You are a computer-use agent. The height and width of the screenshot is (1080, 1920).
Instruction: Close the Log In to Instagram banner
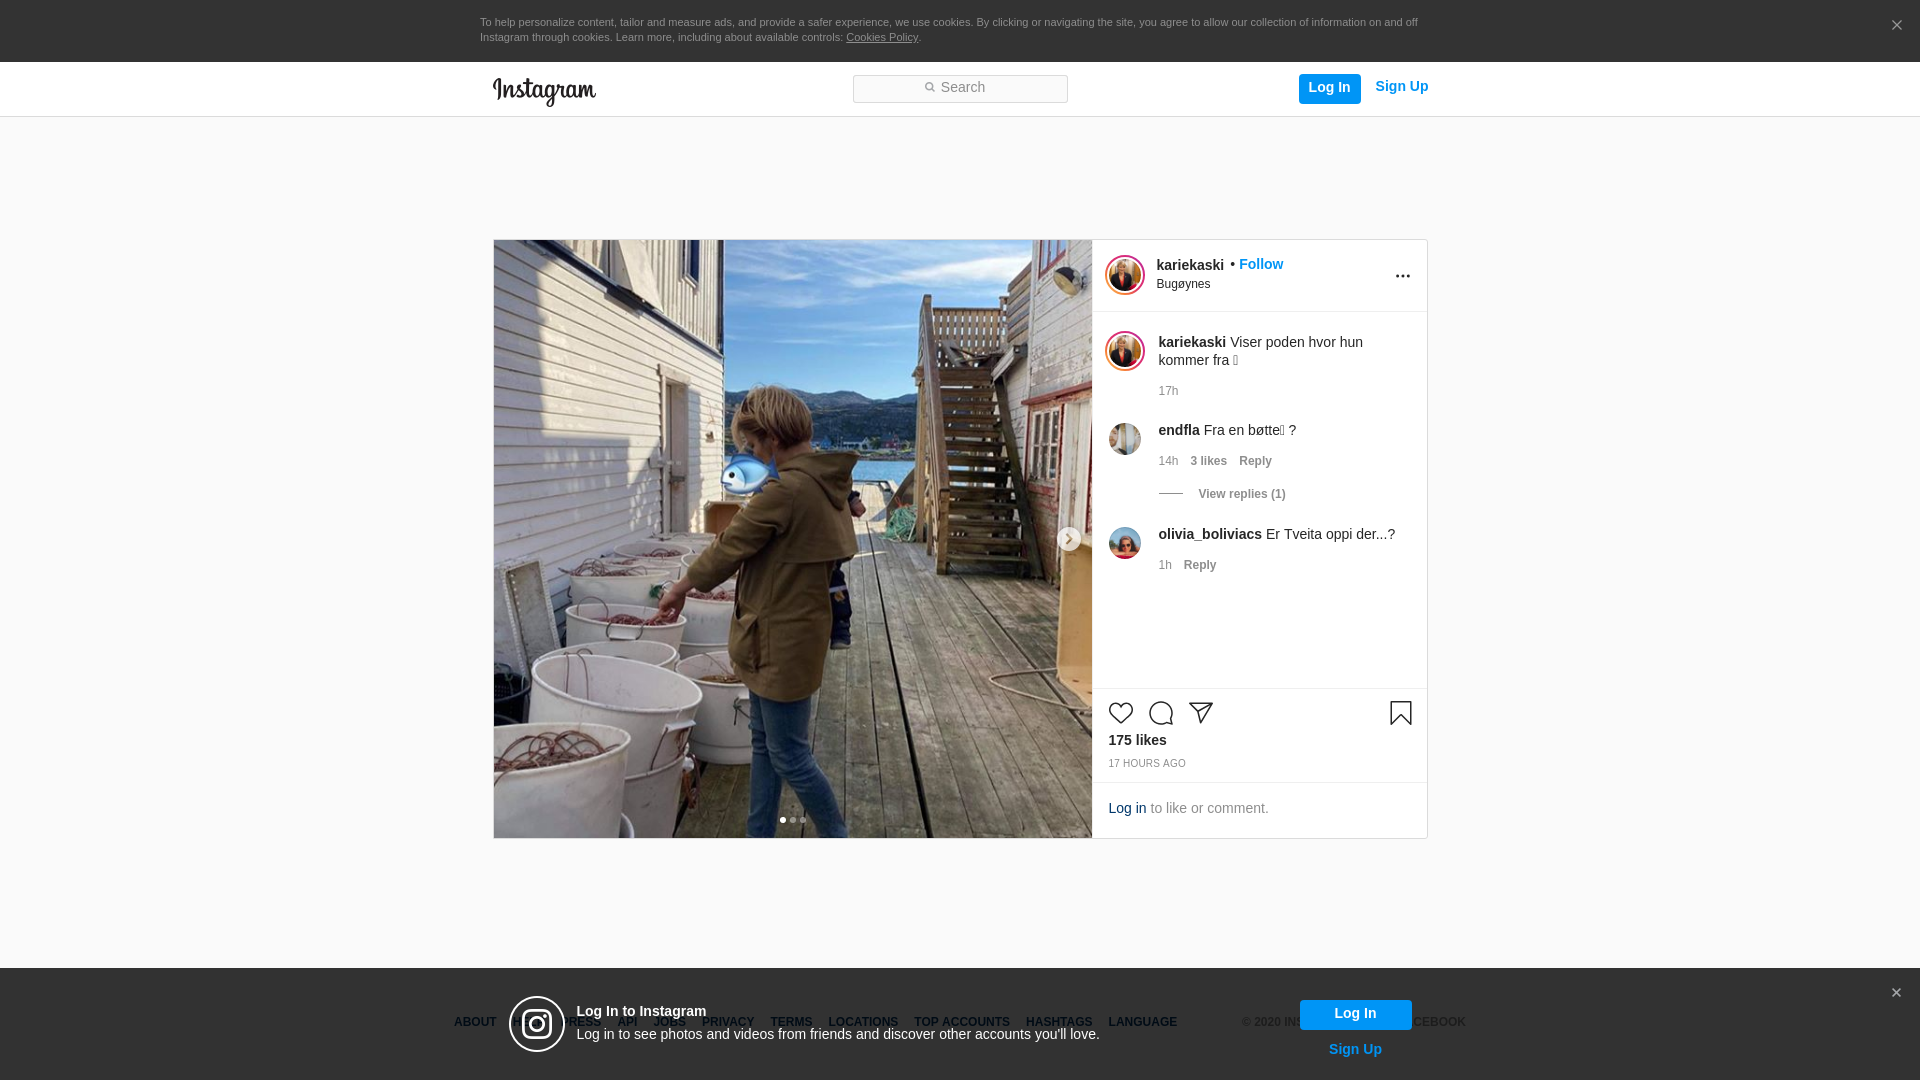[x=1895, y=993]
